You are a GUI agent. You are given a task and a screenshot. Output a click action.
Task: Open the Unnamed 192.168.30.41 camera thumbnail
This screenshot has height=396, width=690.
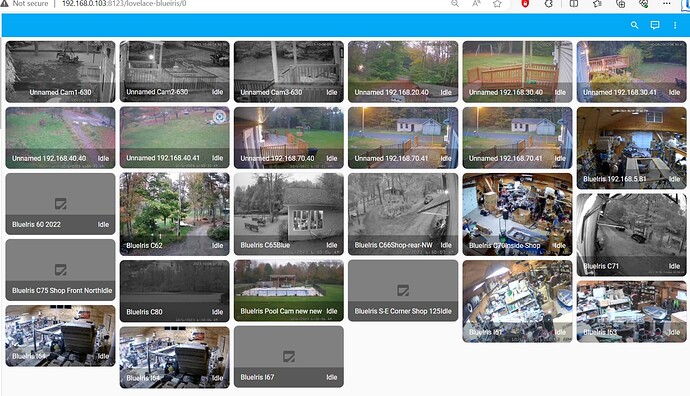pyautogui.click(x=631, y=72)
